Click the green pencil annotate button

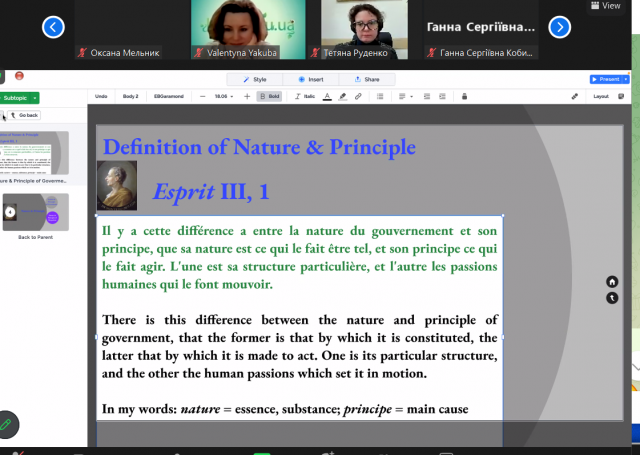pos(7,425)
